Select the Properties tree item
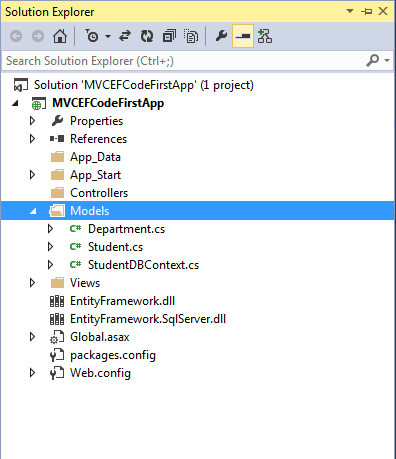 pos(96,121)
